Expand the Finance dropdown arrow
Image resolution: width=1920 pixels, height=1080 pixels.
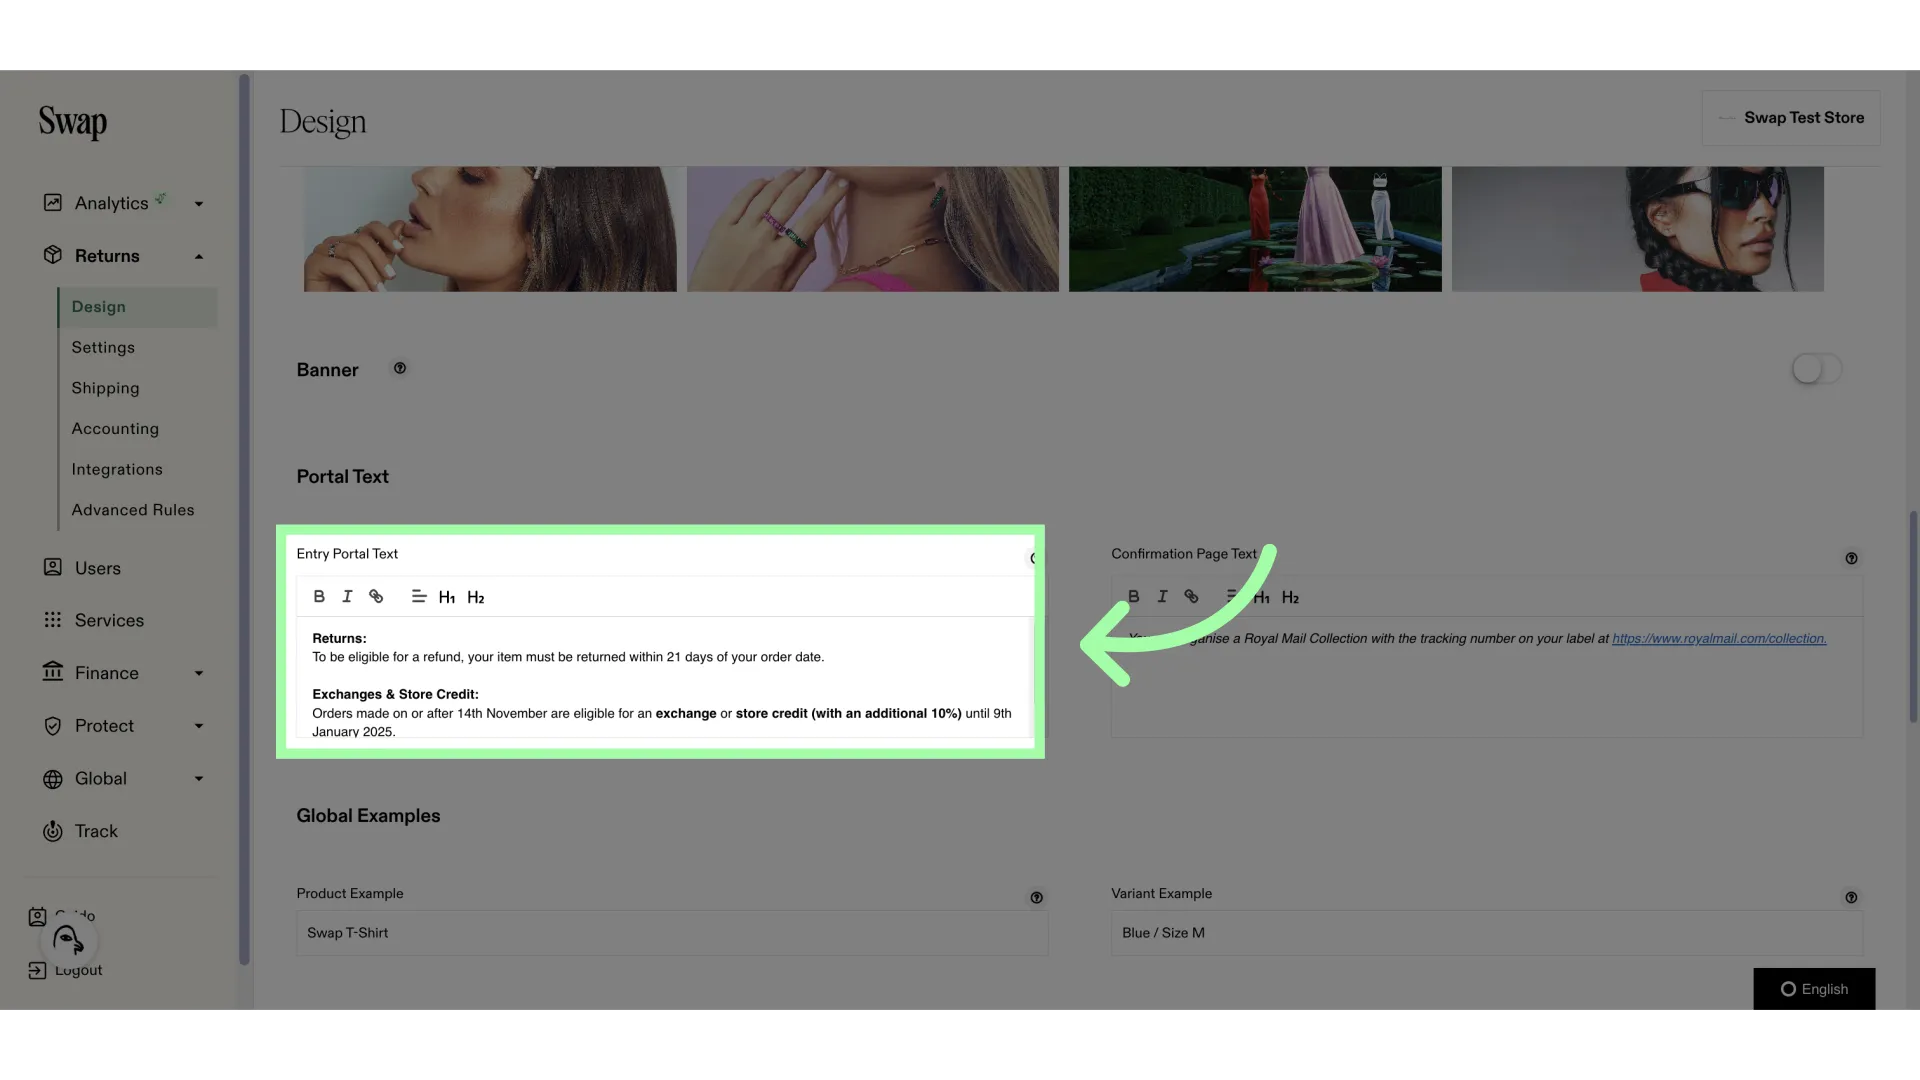click(199, 673)
